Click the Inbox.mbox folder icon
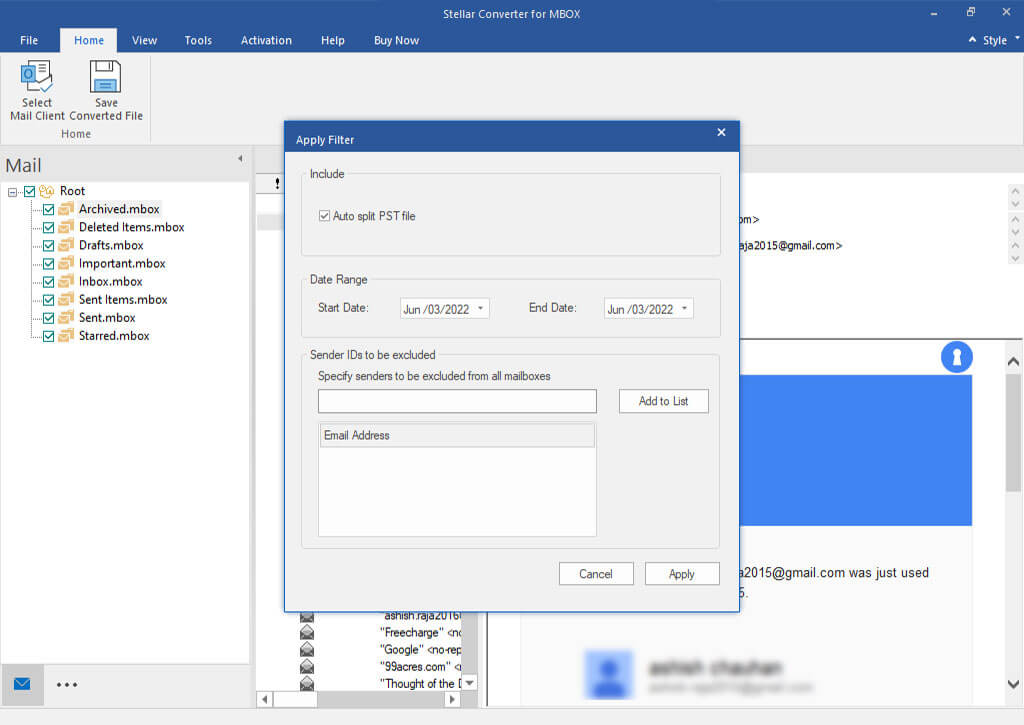 (x=65, y=282)
